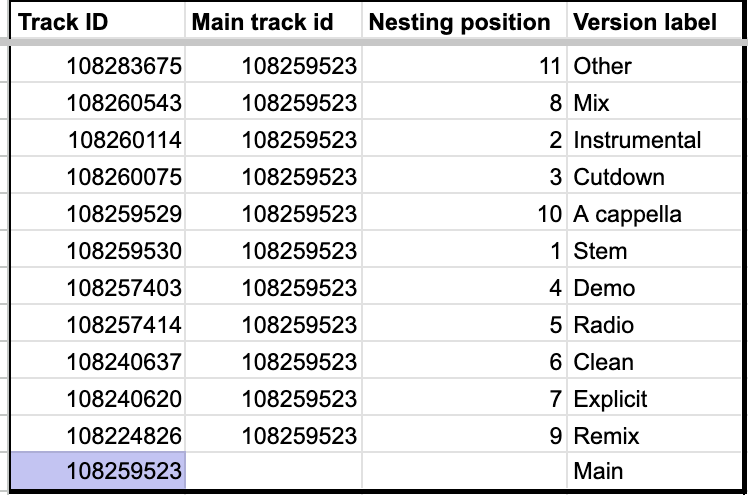The image size is (748, 495).
Task: Select the Main track id header cell
Action: pos(273,22)
